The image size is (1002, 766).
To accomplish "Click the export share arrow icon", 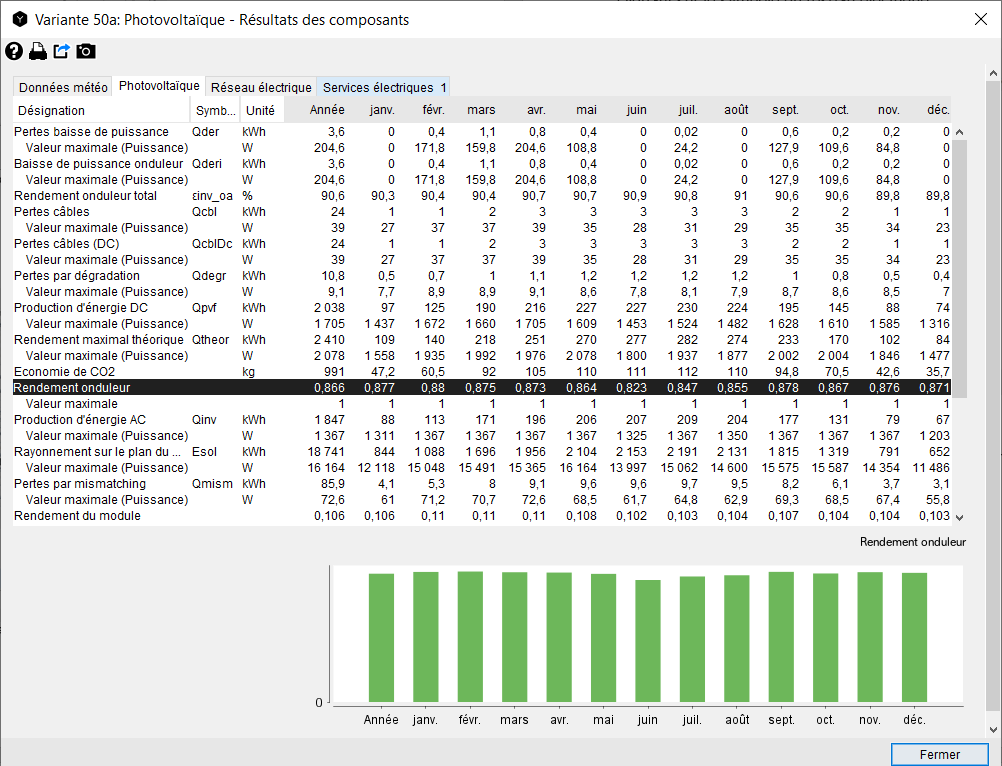I will click(x=62, y=52).
